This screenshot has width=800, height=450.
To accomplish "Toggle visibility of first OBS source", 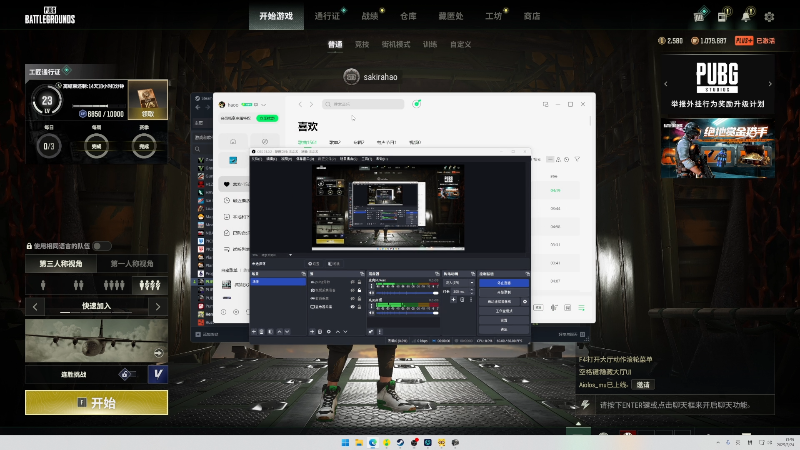I will pyautogui.click(x=352, y=282).
